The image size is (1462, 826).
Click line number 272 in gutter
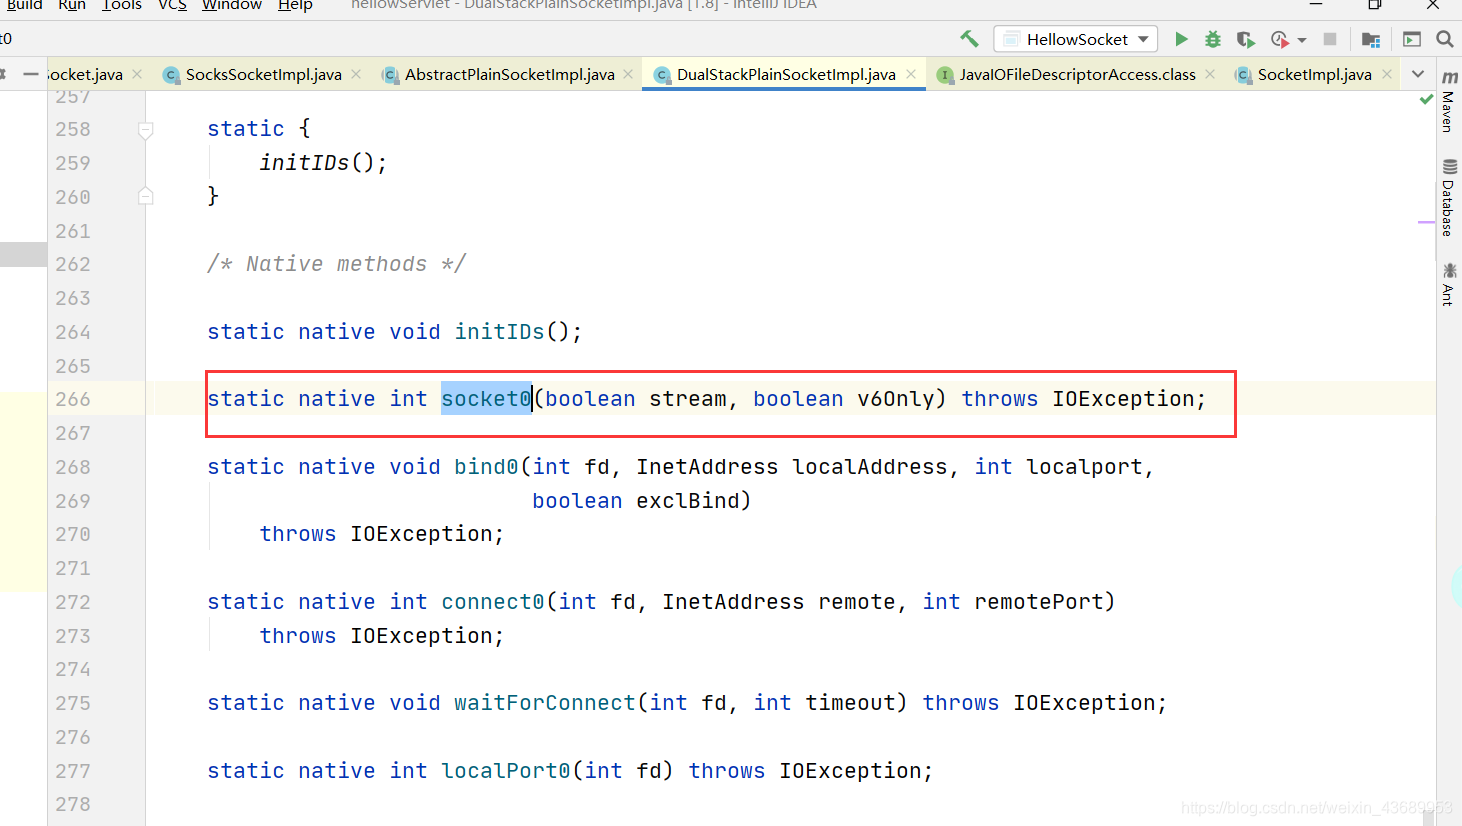pyautogui.click(x=73, y=602)
